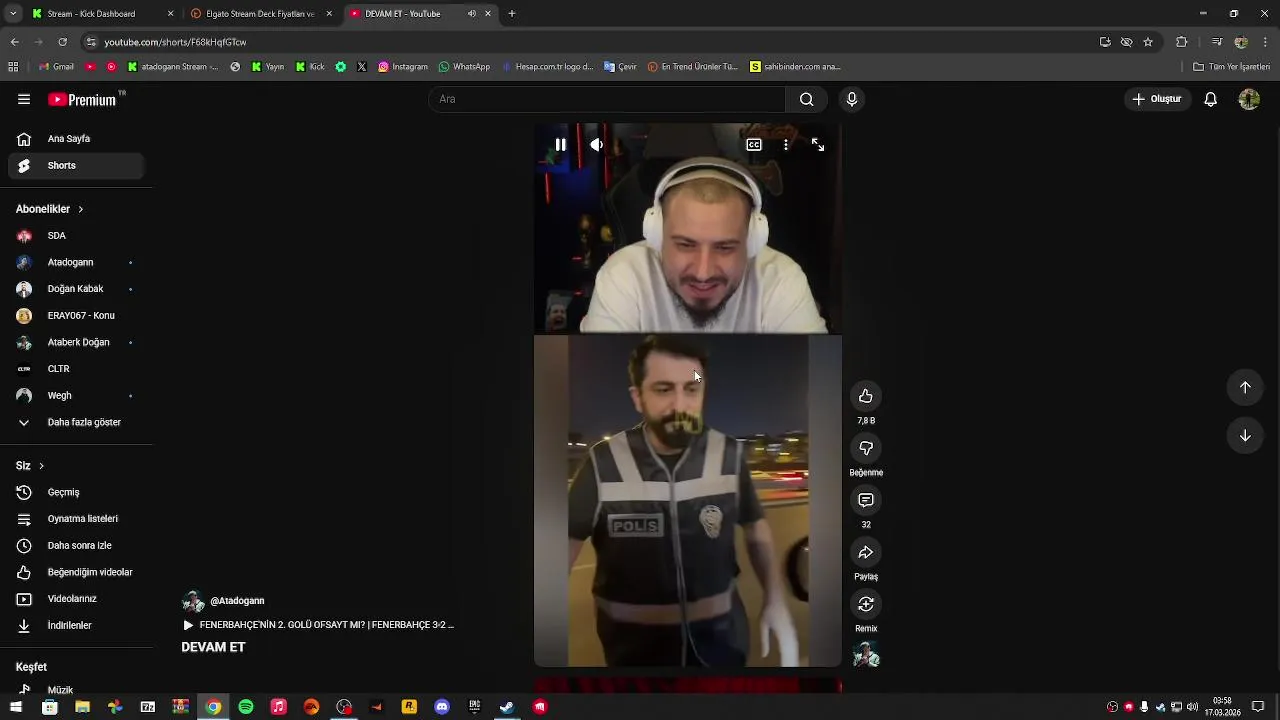
Task: Expand the Abonelikler section chevron
Action: [x=80, y=209]
